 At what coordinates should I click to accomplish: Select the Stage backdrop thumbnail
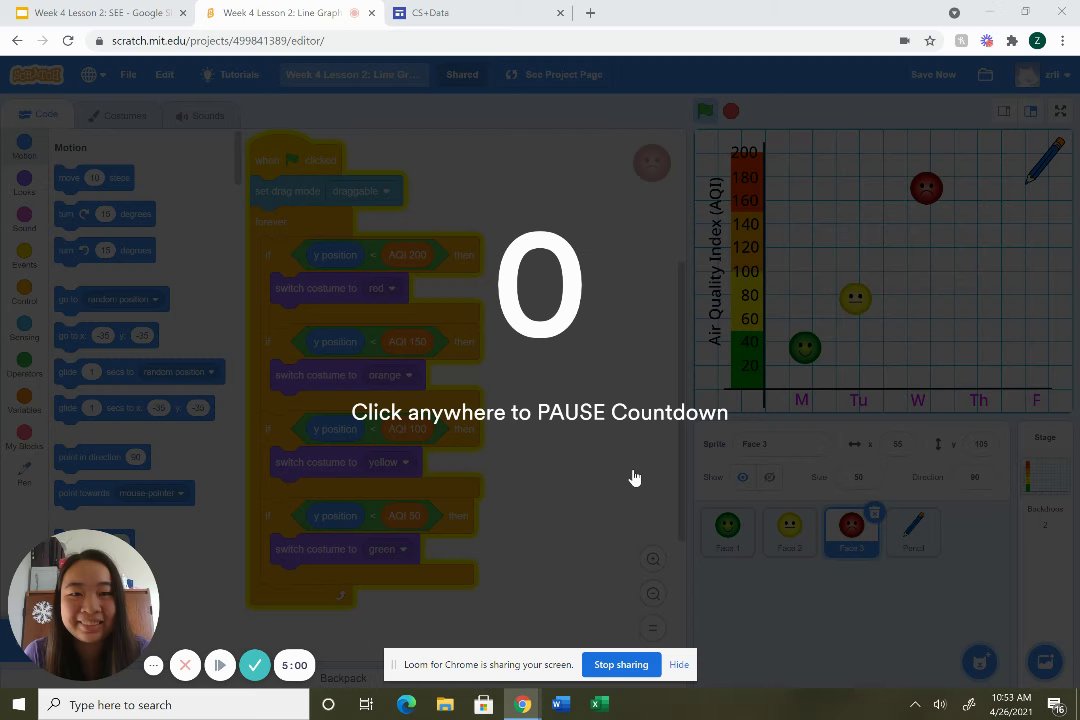(x=1045, y=477)
